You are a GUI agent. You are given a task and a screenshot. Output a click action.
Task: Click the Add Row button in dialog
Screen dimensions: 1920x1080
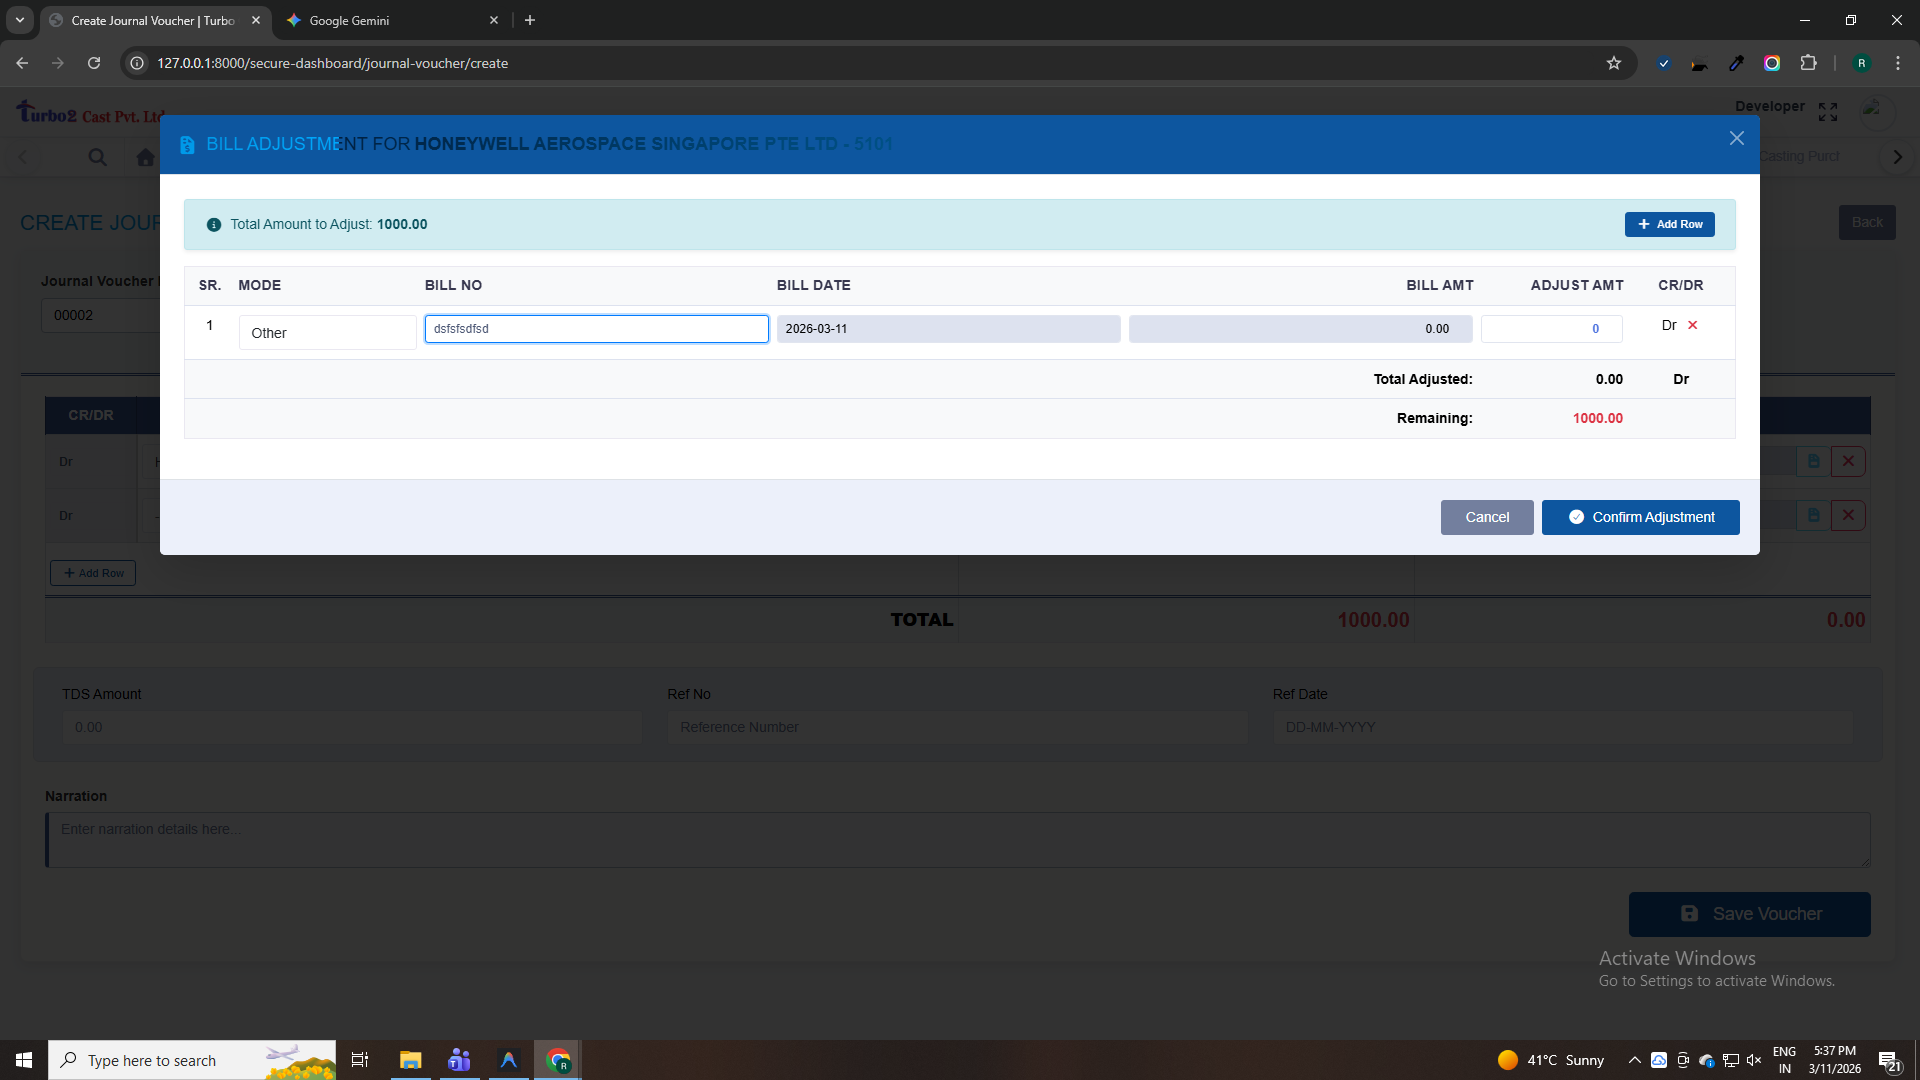(x=1669, y=224)
